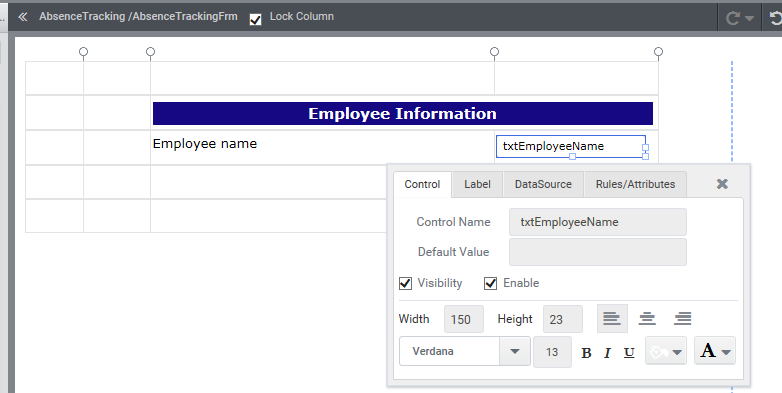The image size is (782, 393).
Task: Toggle the Visibility checkbox
Action: (x=405, y=283)
